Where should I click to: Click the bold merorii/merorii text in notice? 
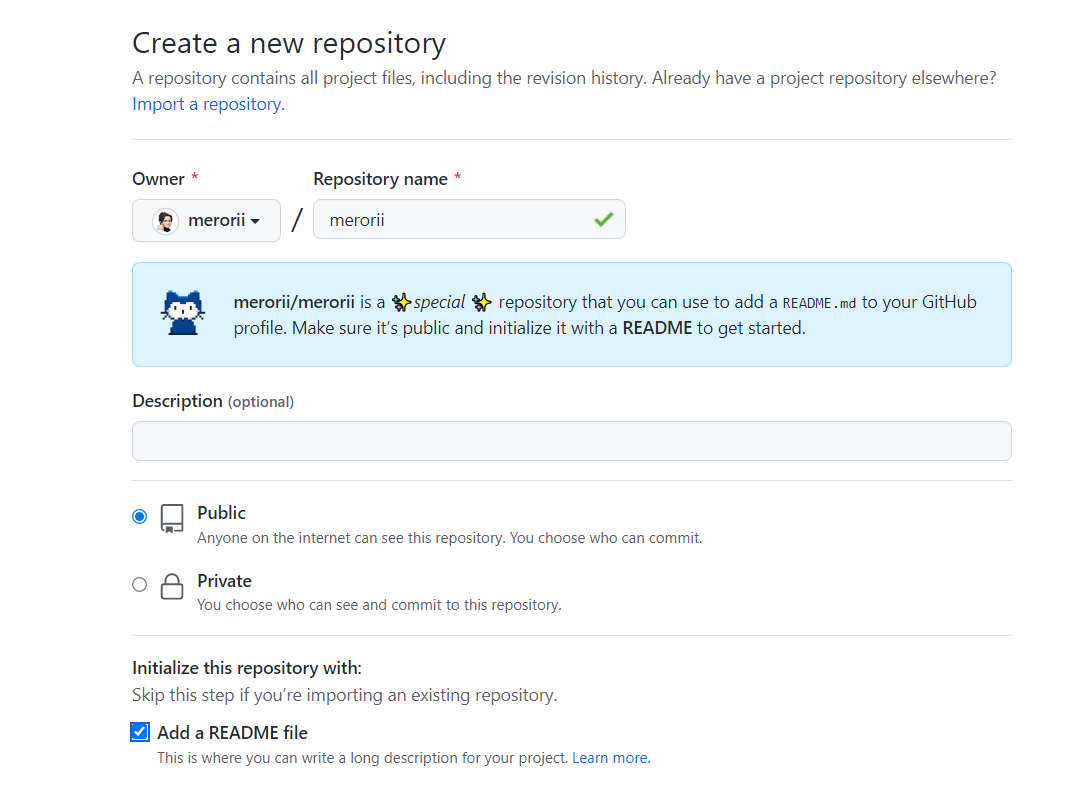pos(294,302)
